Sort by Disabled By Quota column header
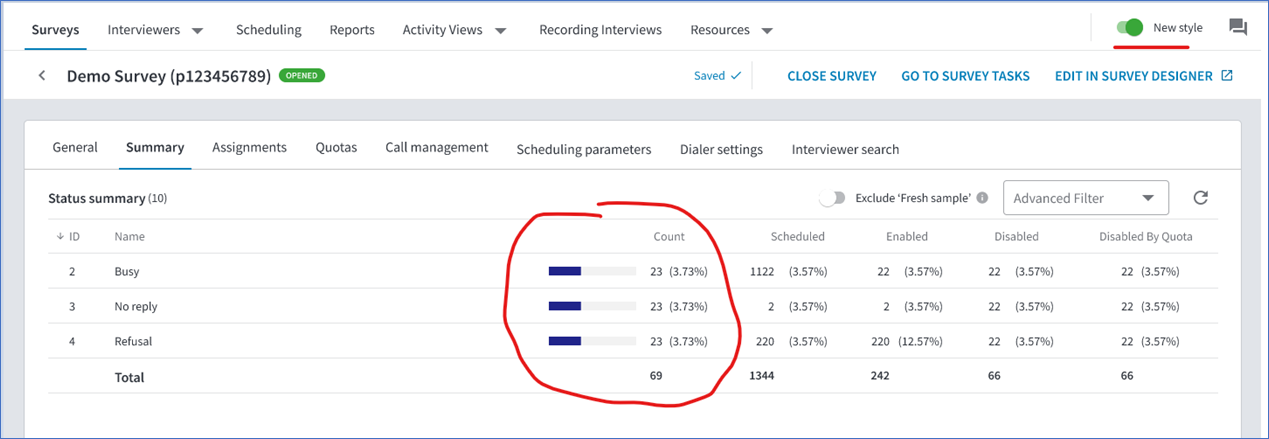Image resolution: width=1269 pixels, height=439 pixels. 1146,237
